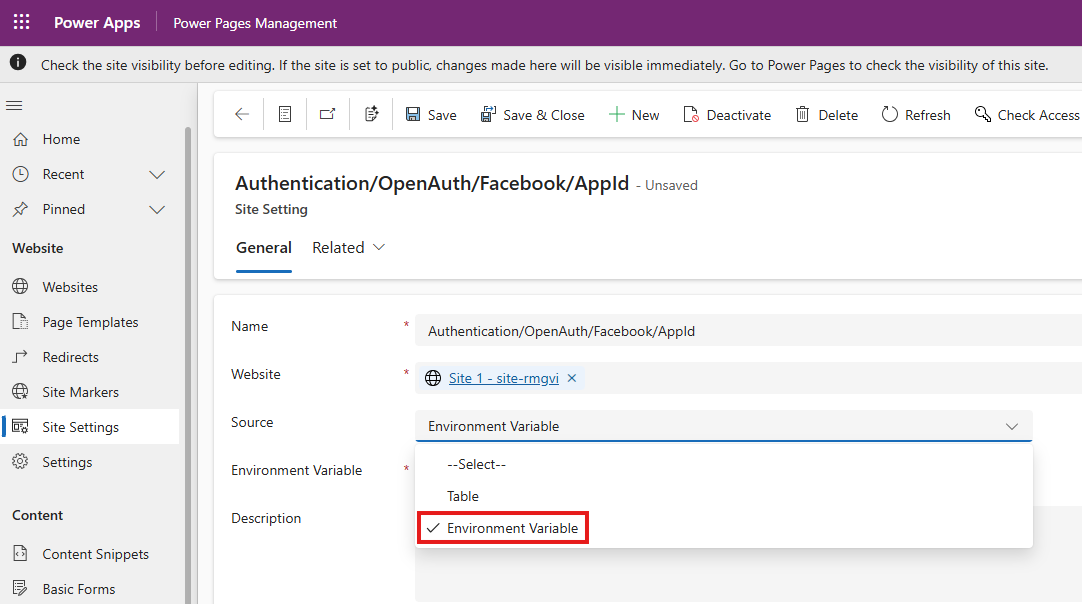Screen dimensions: 1082x604
Task: Click the Deactivate button label
Action: 738,115
